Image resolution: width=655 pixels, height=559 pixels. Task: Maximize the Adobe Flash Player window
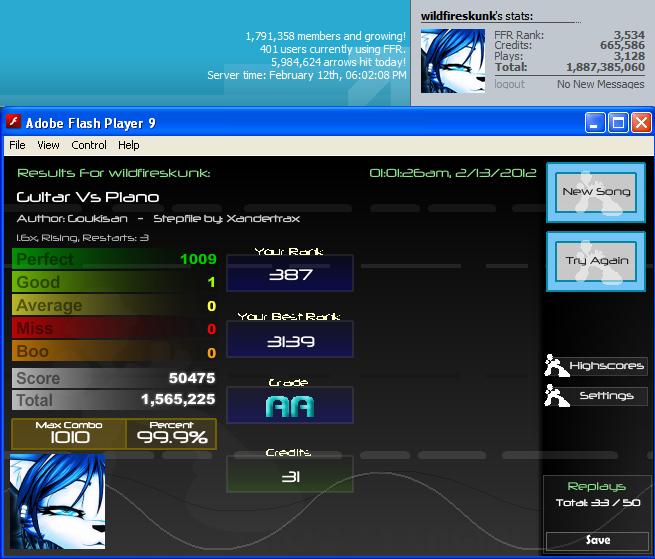click(618, 123)
